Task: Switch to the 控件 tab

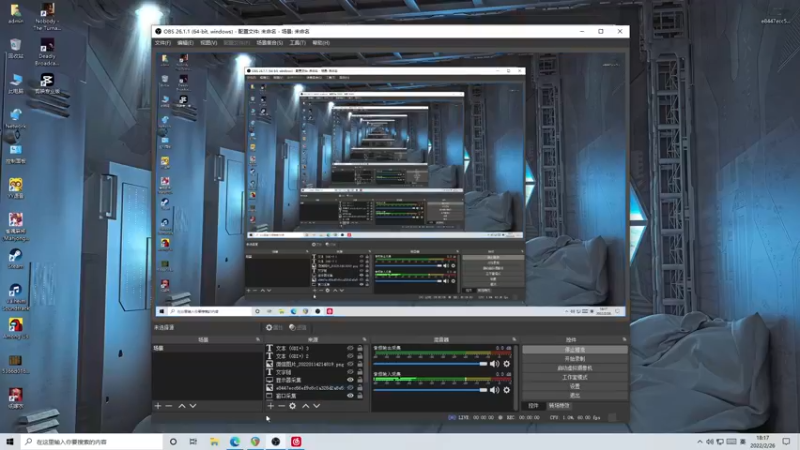Action: (533, 406)
